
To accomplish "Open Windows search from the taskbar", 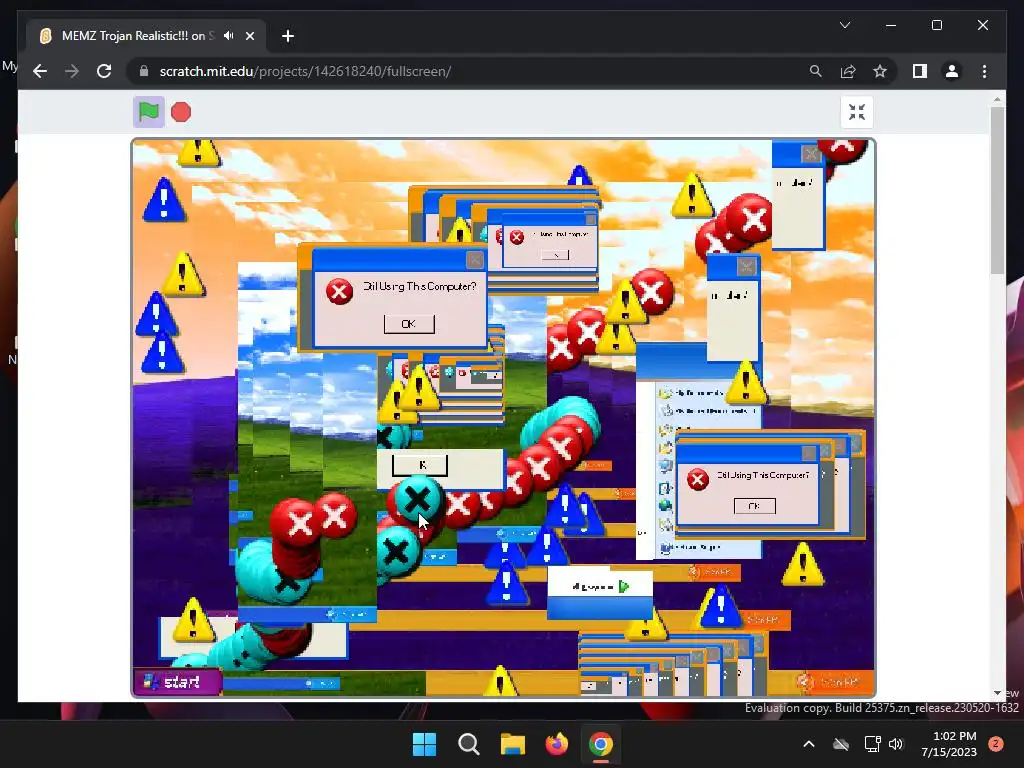I will click(469, 744).
